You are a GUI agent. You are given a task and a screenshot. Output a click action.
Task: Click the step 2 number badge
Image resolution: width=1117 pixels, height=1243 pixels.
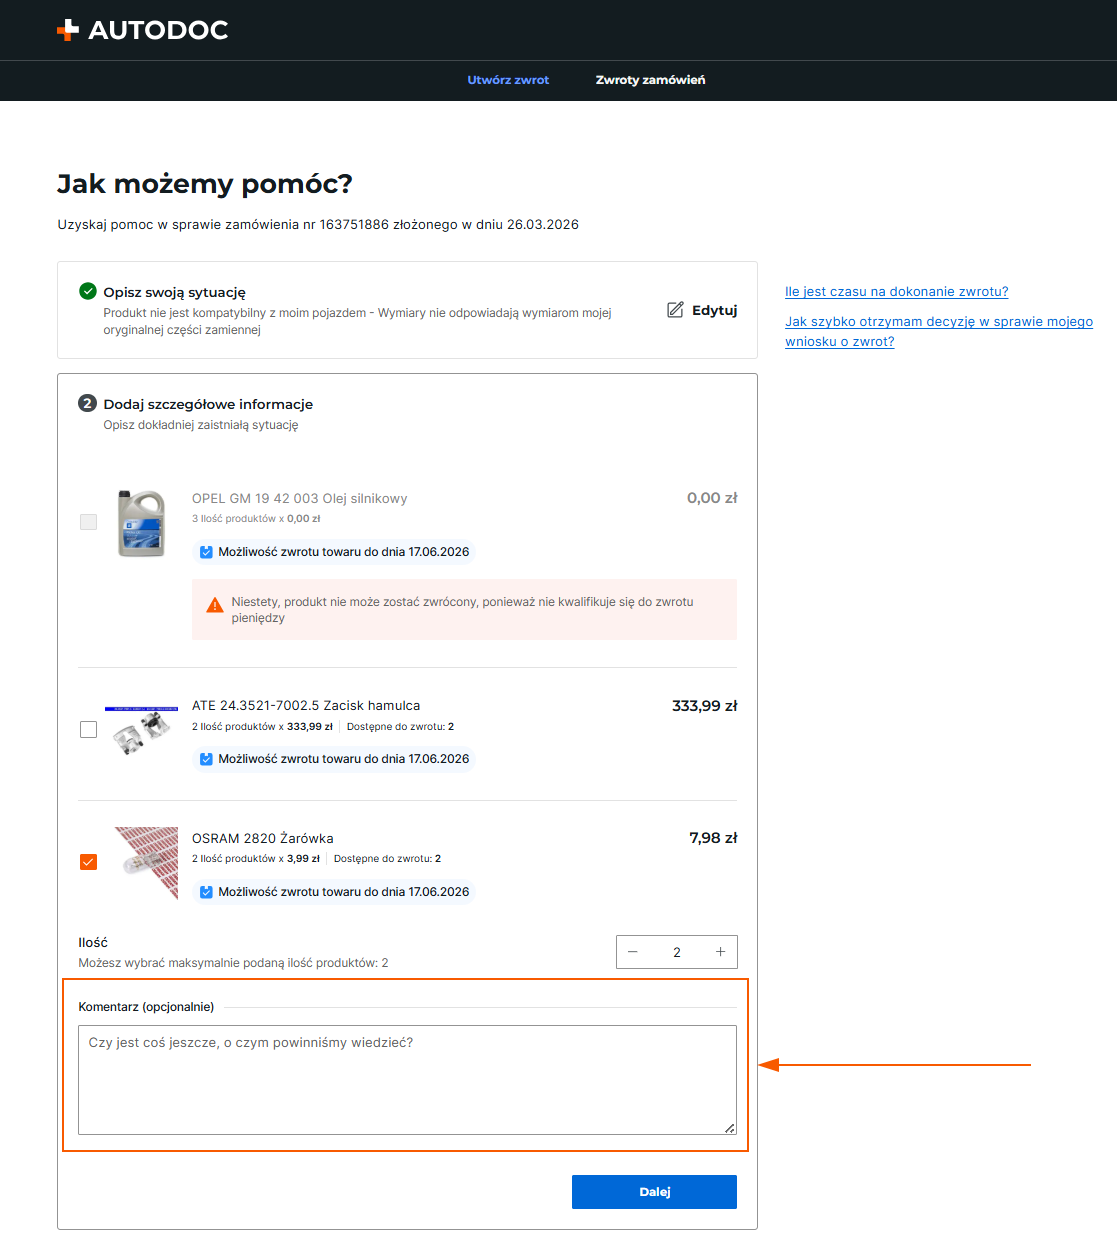[x=88, y=403]
